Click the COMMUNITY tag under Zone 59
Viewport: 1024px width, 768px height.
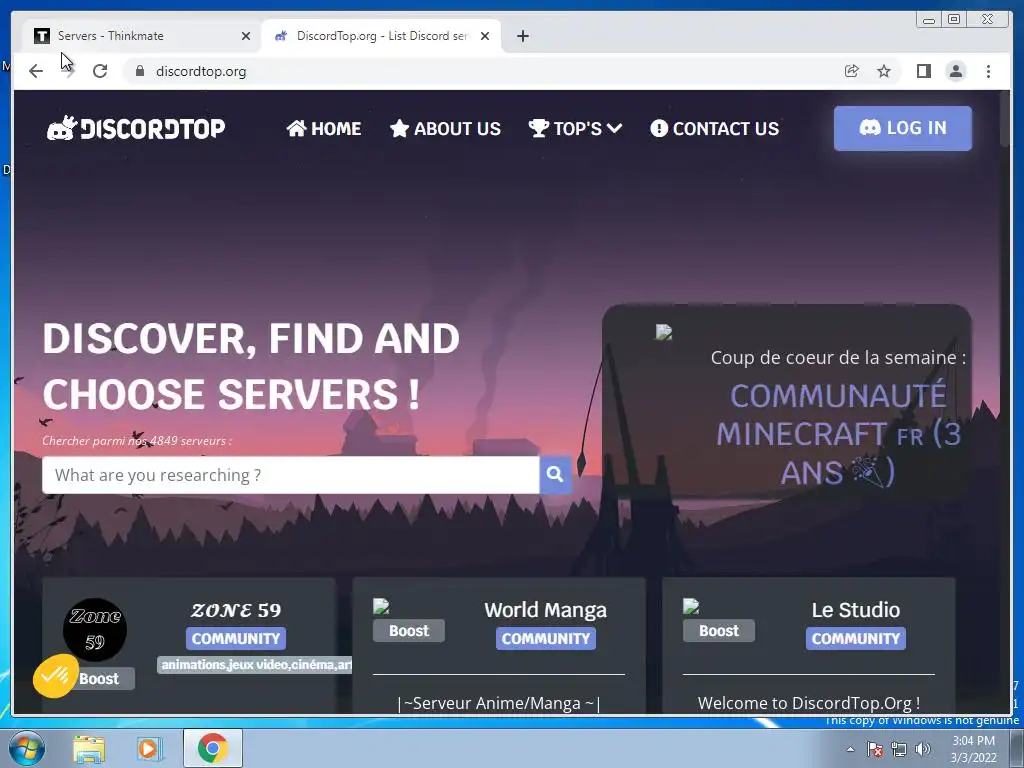coord(236,639)
